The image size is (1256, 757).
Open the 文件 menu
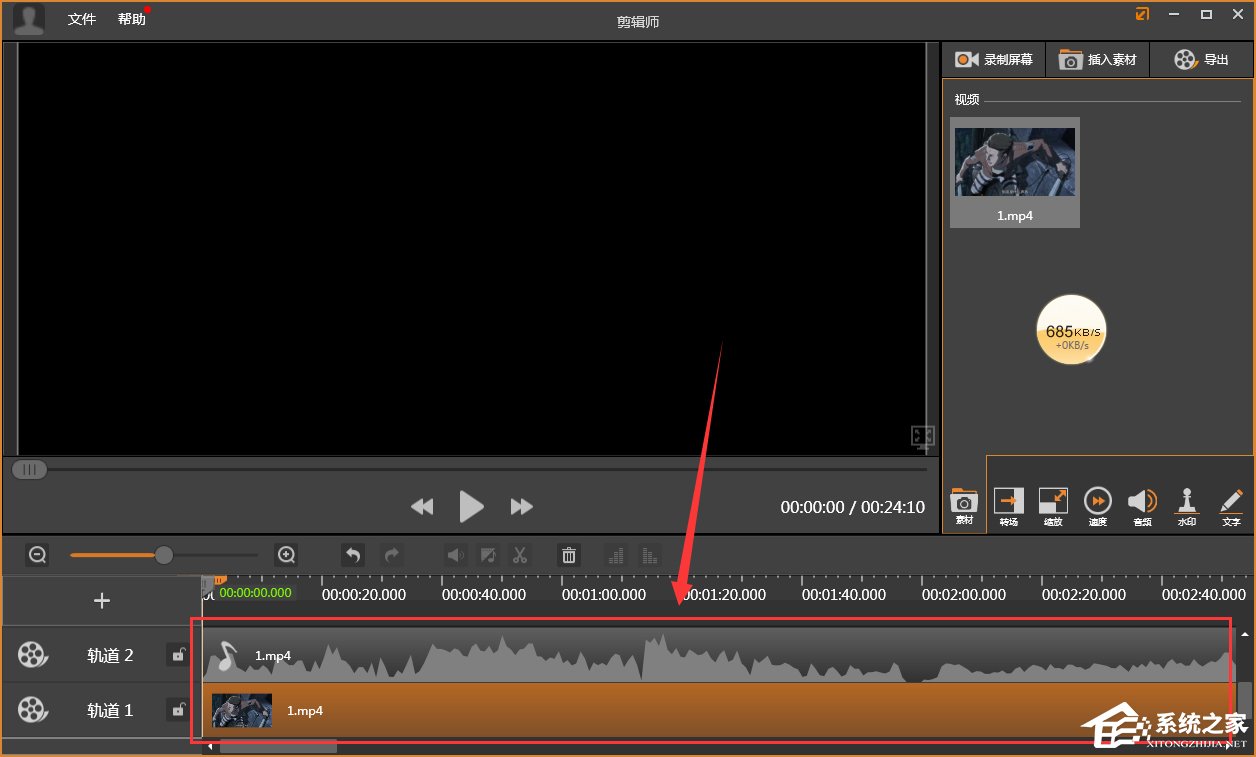click(82, 19)
